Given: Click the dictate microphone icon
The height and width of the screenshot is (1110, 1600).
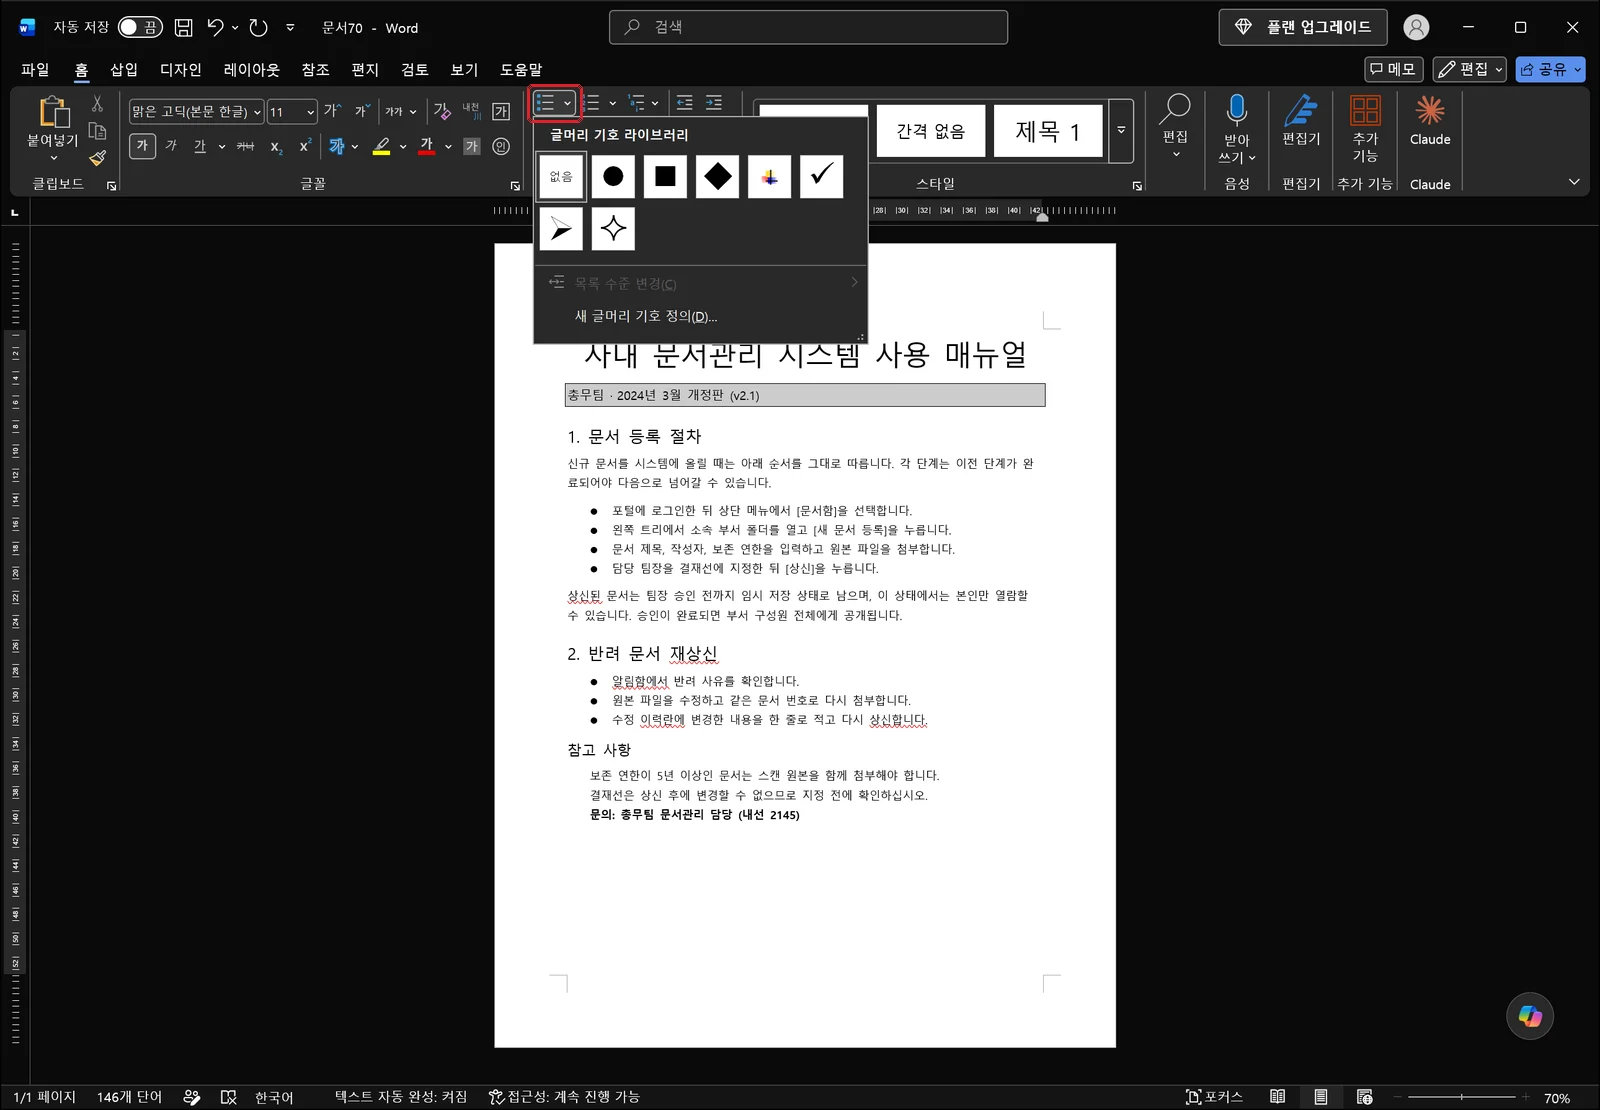Looking at the screenshot, I should click(x=1237, y=110).
